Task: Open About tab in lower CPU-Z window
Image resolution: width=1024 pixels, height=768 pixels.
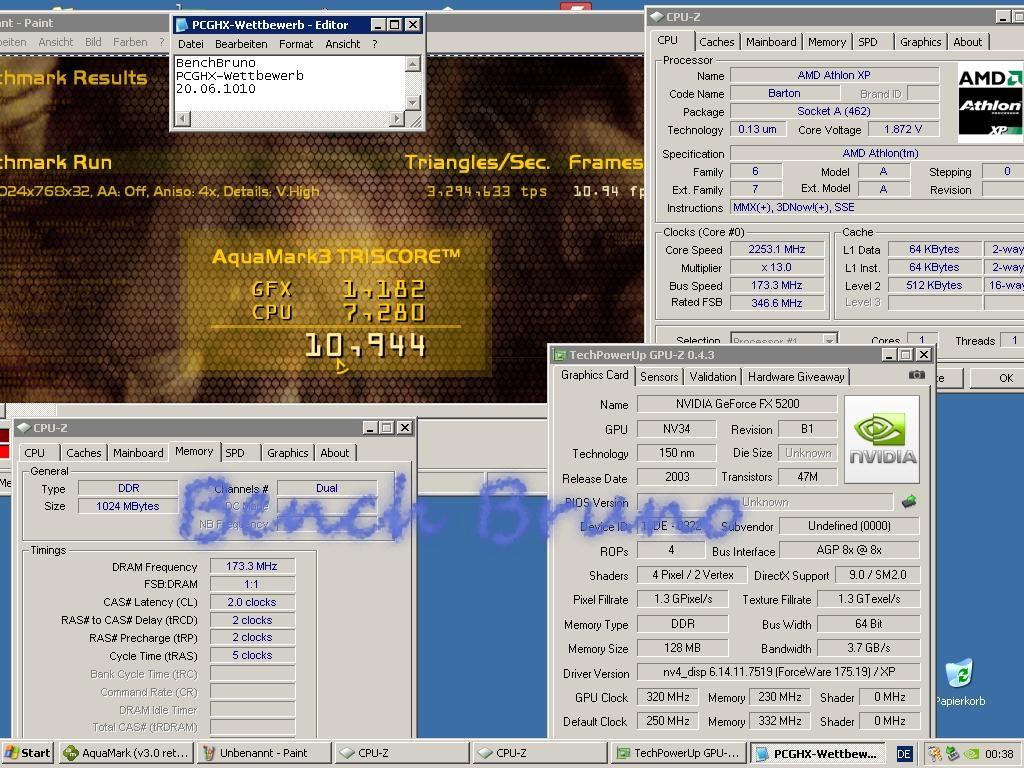Action: click(x=335, y=453)
